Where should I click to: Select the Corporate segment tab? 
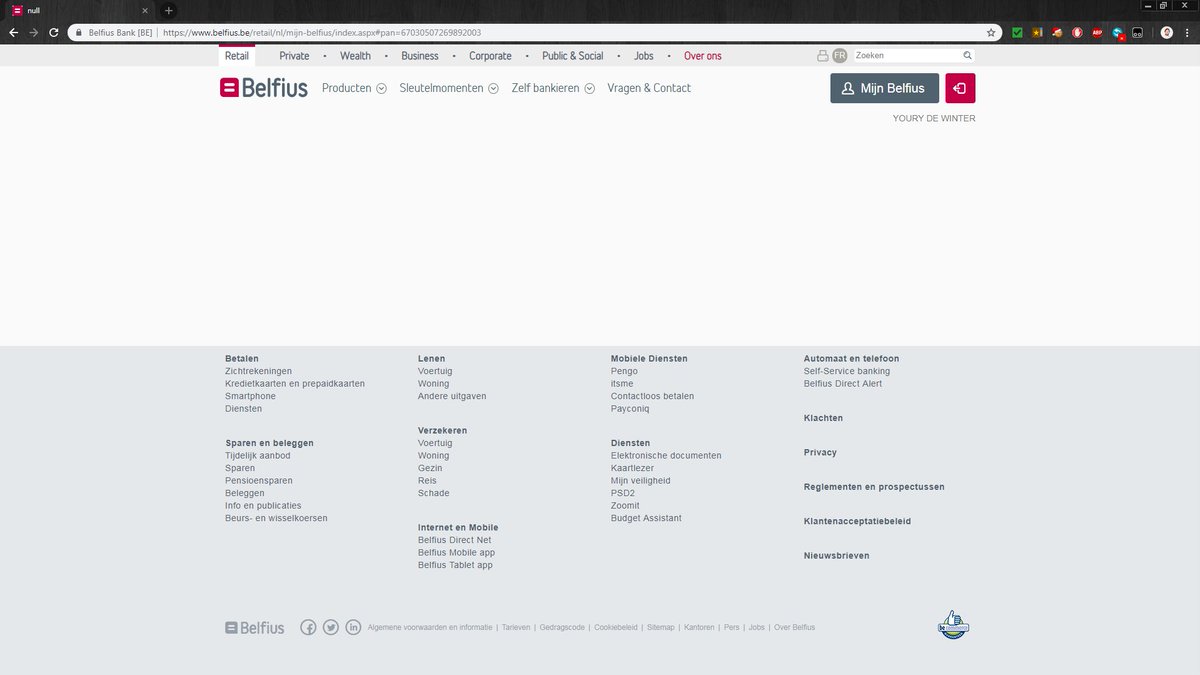pos(490,56)
